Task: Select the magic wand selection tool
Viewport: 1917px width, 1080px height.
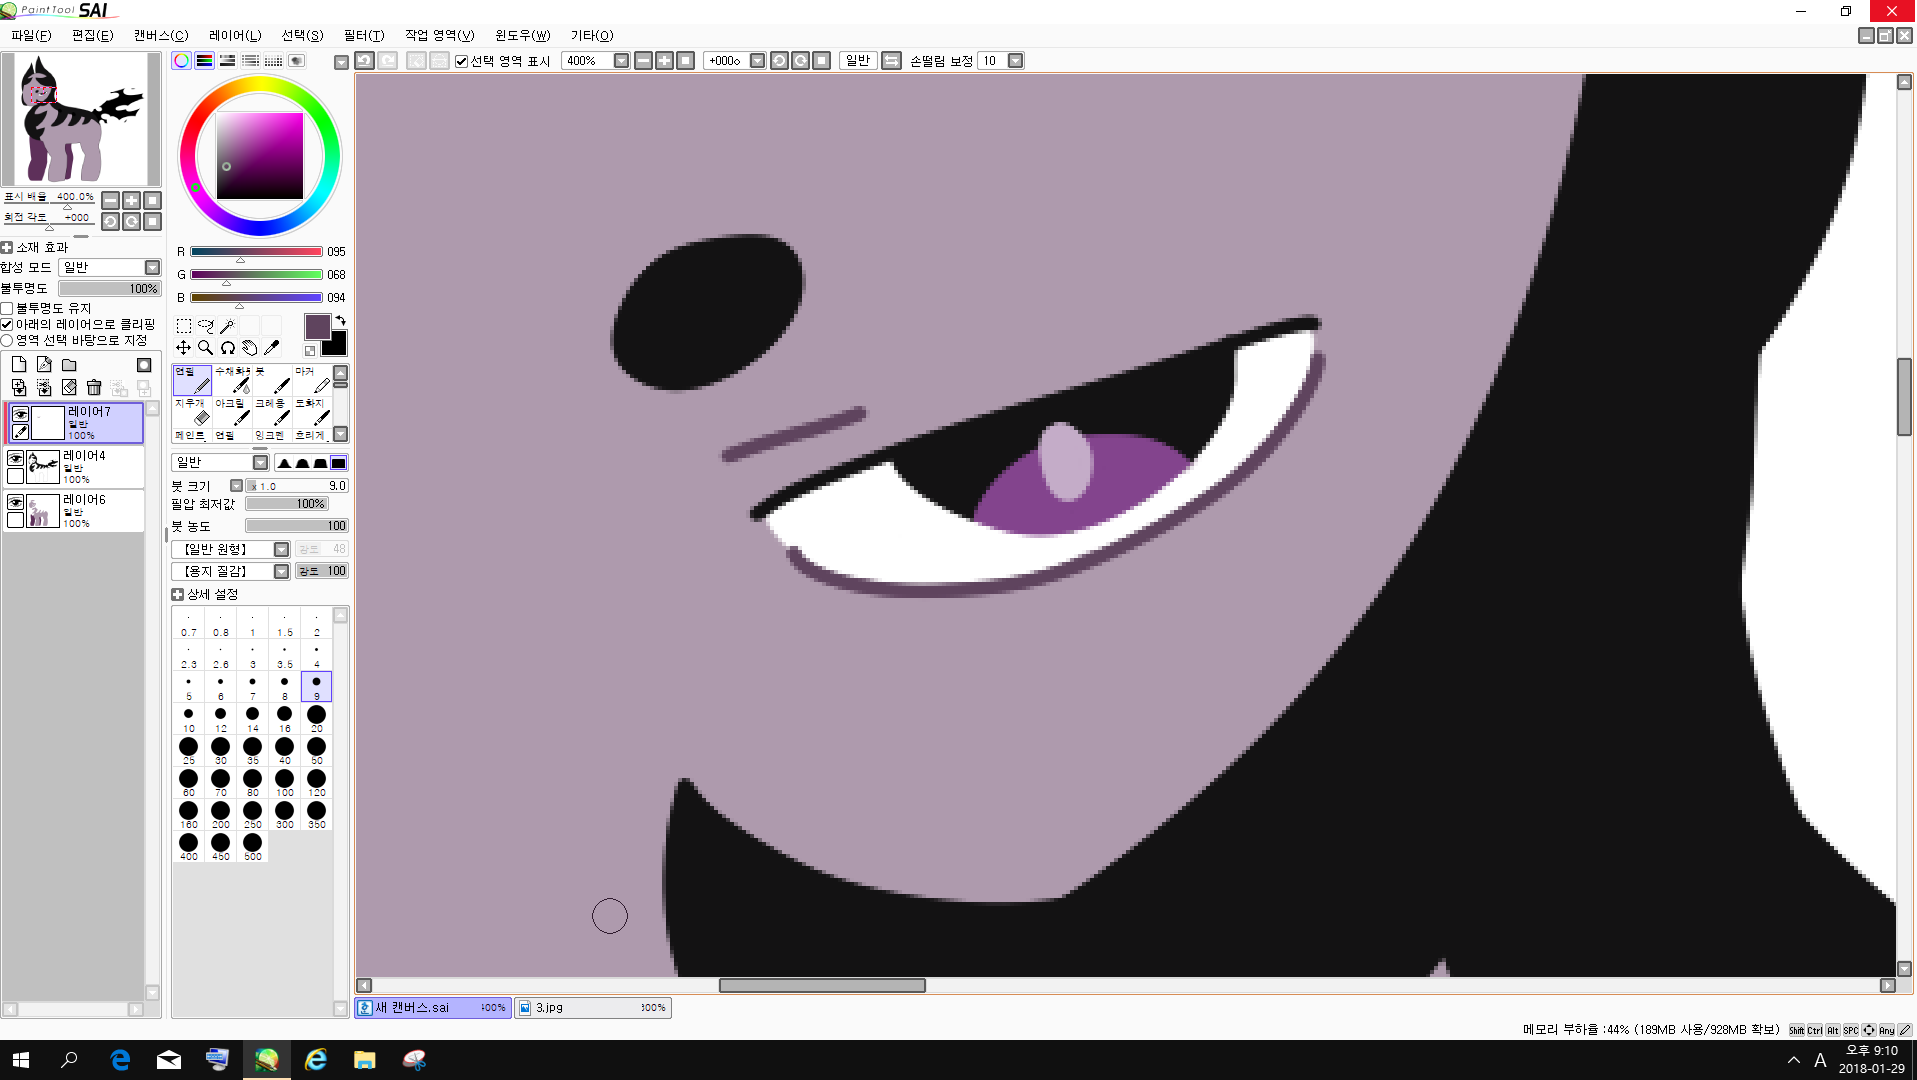Action: coord(227,326)
